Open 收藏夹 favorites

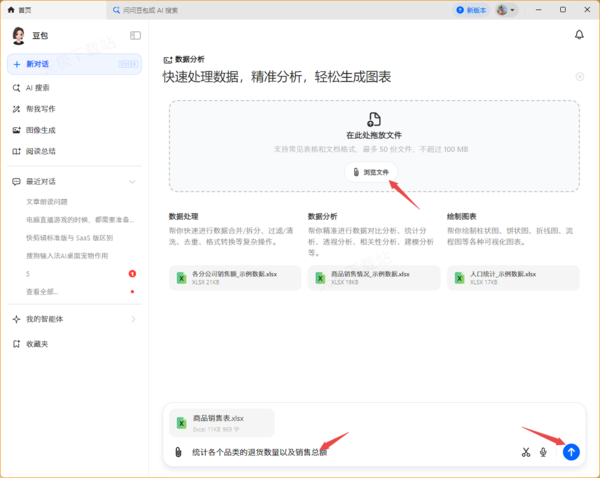[x=37, y=344]
